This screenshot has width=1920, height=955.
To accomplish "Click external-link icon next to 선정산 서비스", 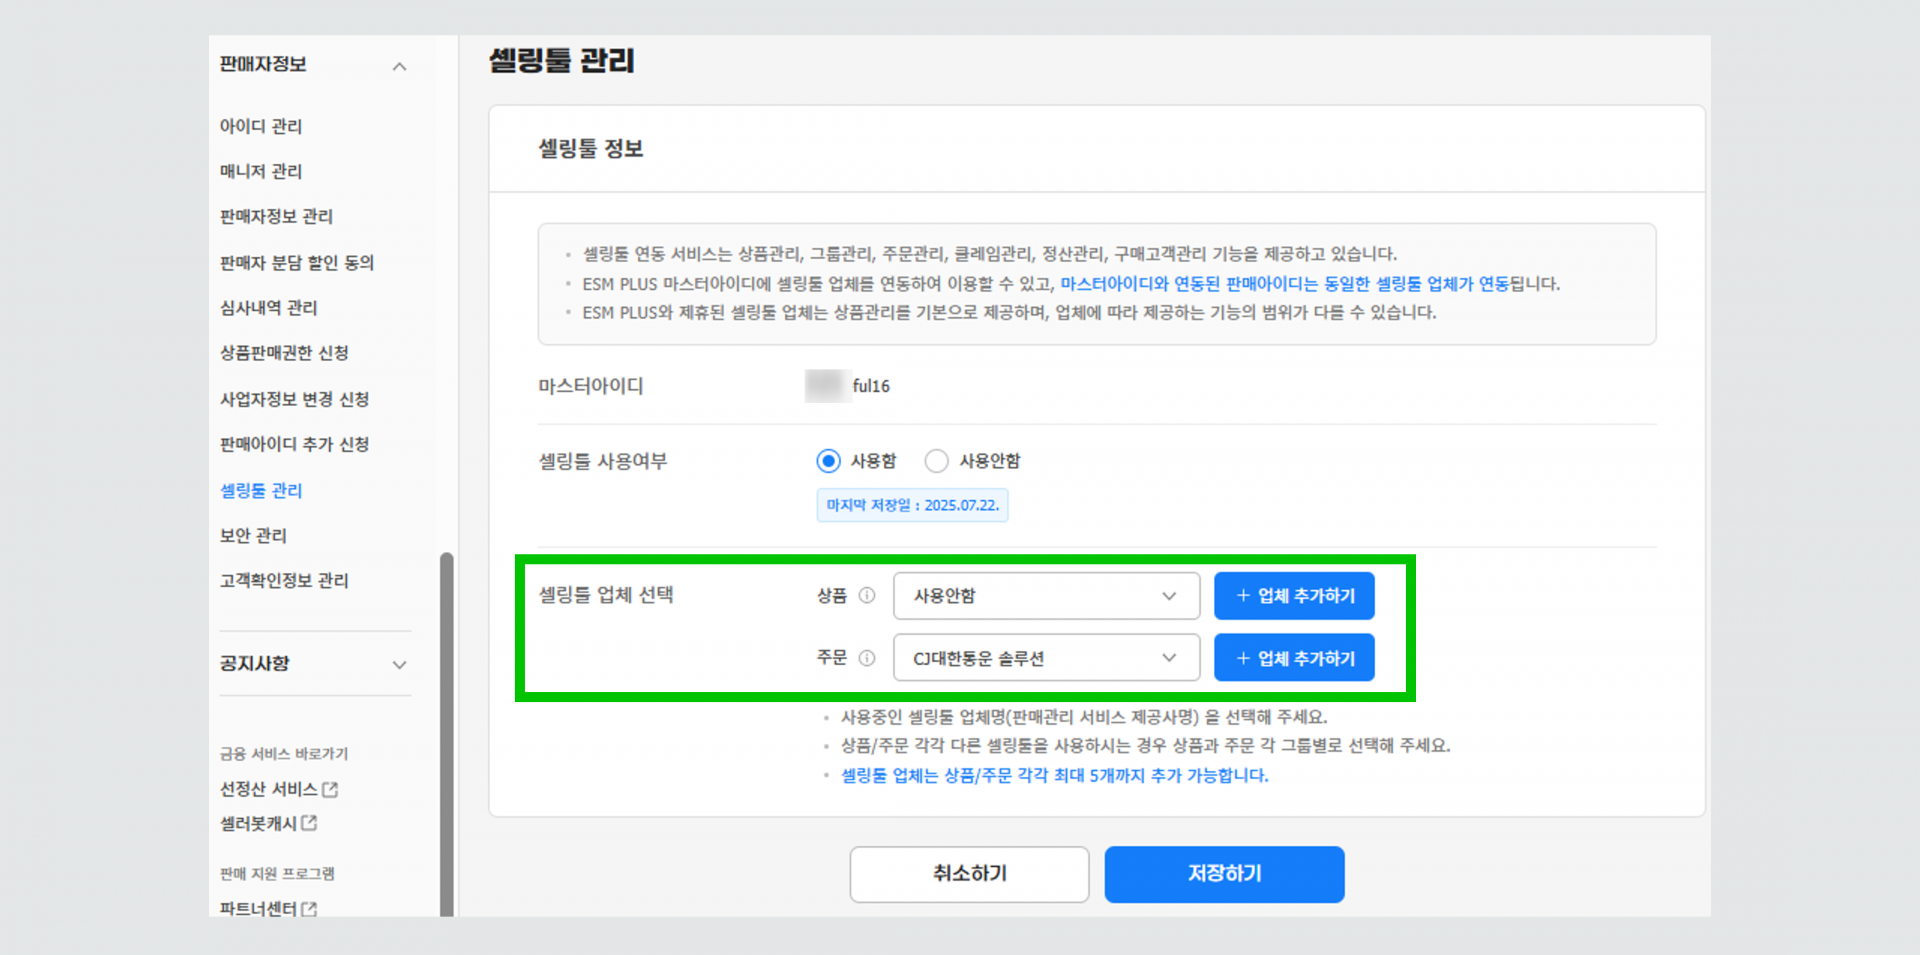I will point(331,790).
